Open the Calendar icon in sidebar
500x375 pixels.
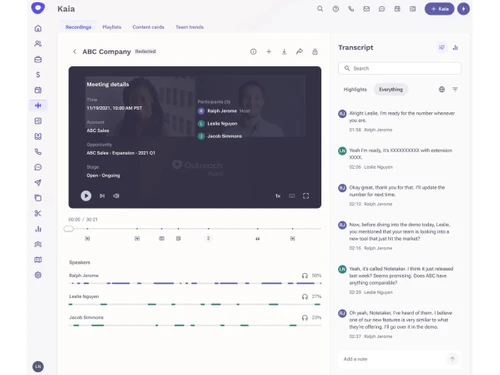point(38,90)
